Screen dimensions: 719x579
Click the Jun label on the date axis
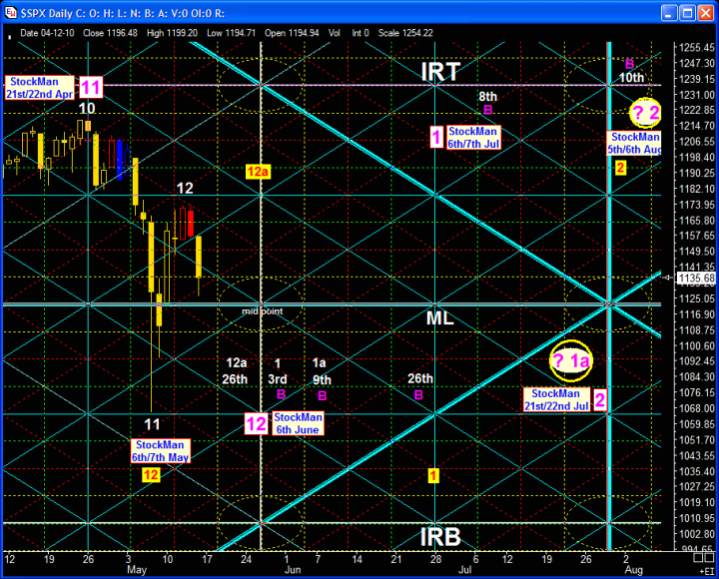[292, 570]
